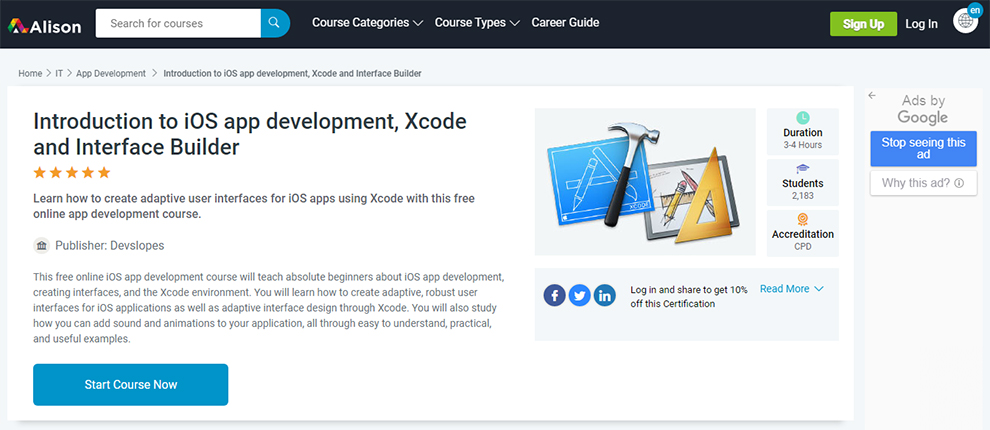Viewport: 990px width, 430px height.
Task: Click the 'Why this ad?' info icon
Action: click(x=959, y=183)
